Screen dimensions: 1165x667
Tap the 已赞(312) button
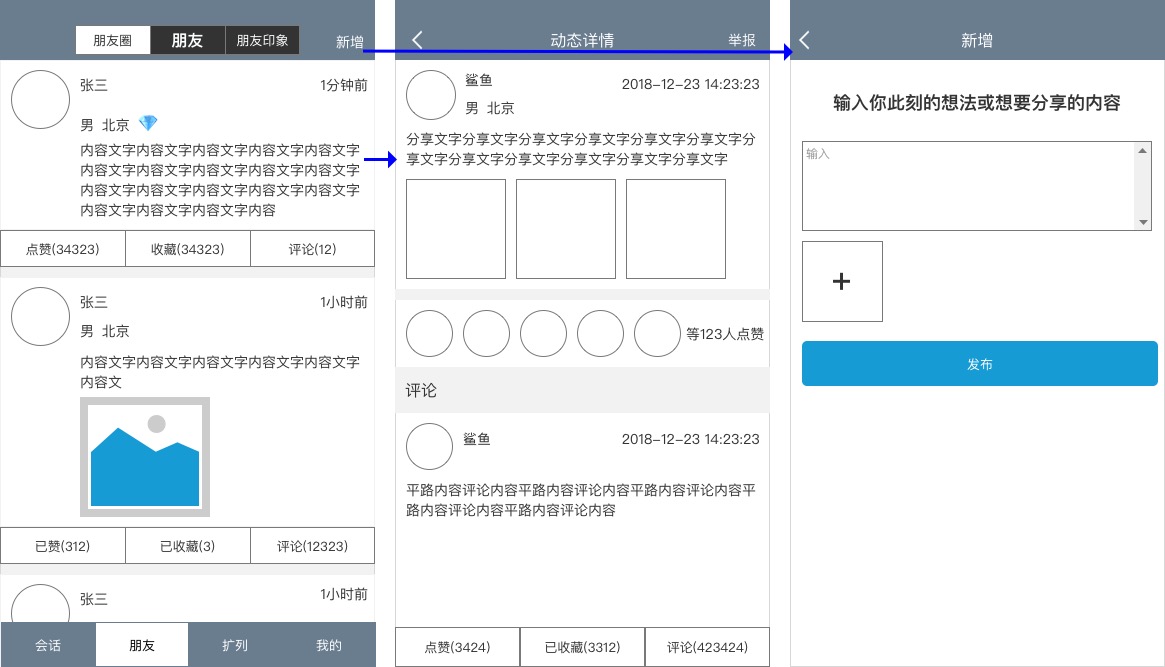[63, 546]
